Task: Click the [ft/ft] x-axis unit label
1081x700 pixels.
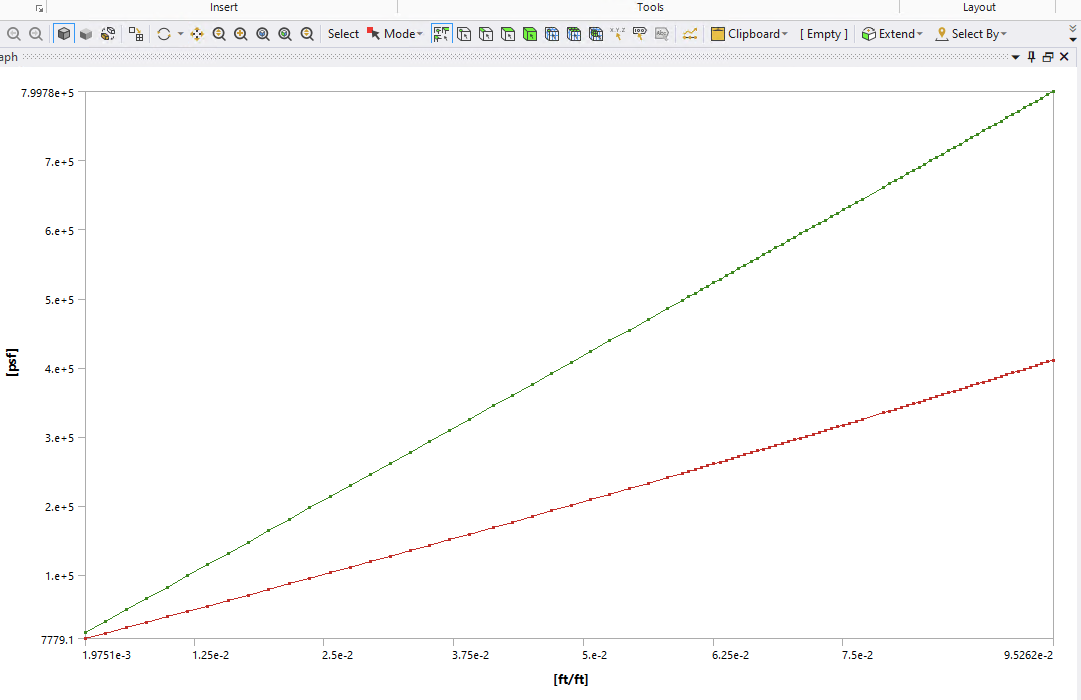Action: 571,679
